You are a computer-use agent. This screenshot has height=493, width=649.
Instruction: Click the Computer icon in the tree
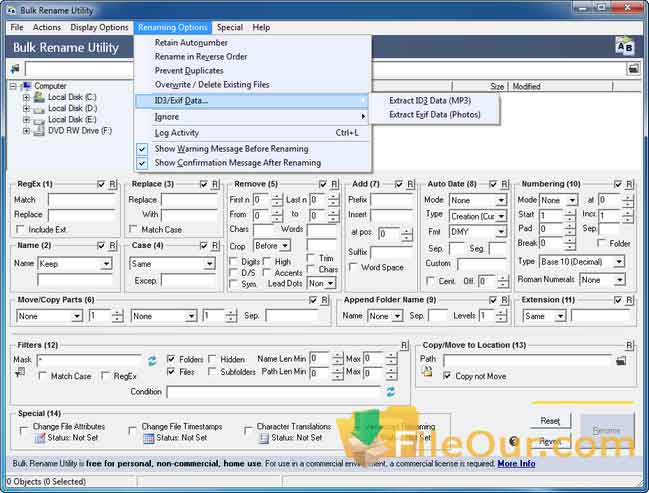point(27,86)
